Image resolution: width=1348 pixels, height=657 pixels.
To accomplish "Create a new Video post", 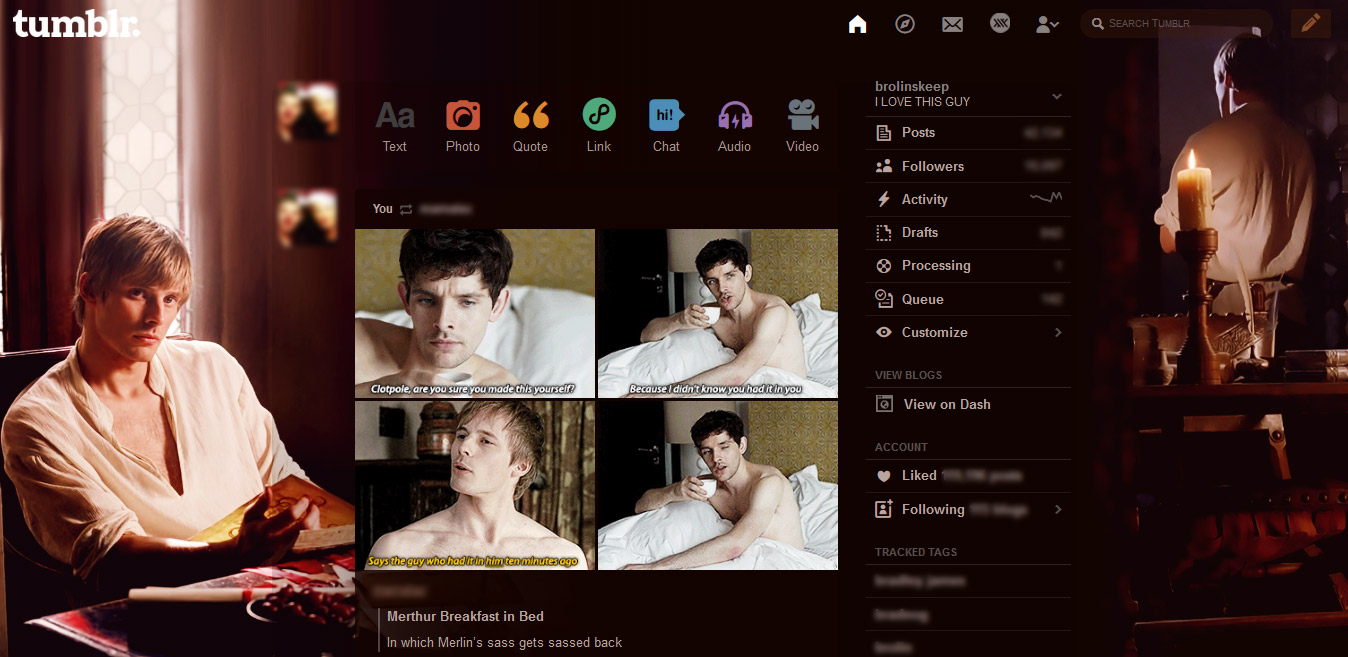I will pyautogui.click(x=802, y=127).
